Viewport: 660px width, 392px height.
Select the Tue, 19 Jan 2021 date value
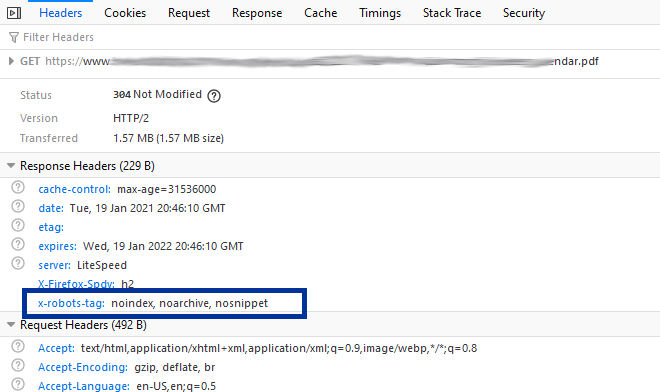(147, 208)
